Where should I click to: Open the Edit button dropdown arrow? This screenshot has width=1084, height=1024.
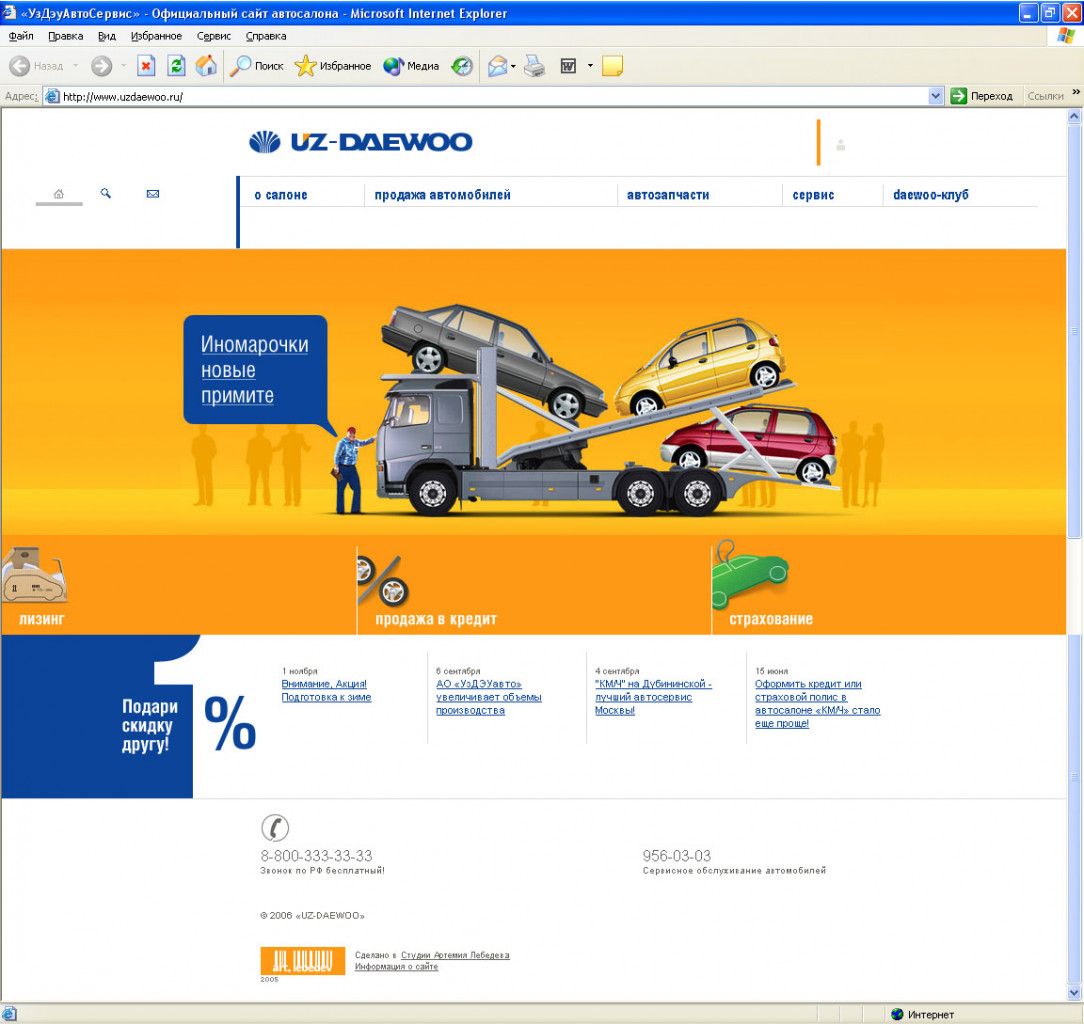[590, 66]
